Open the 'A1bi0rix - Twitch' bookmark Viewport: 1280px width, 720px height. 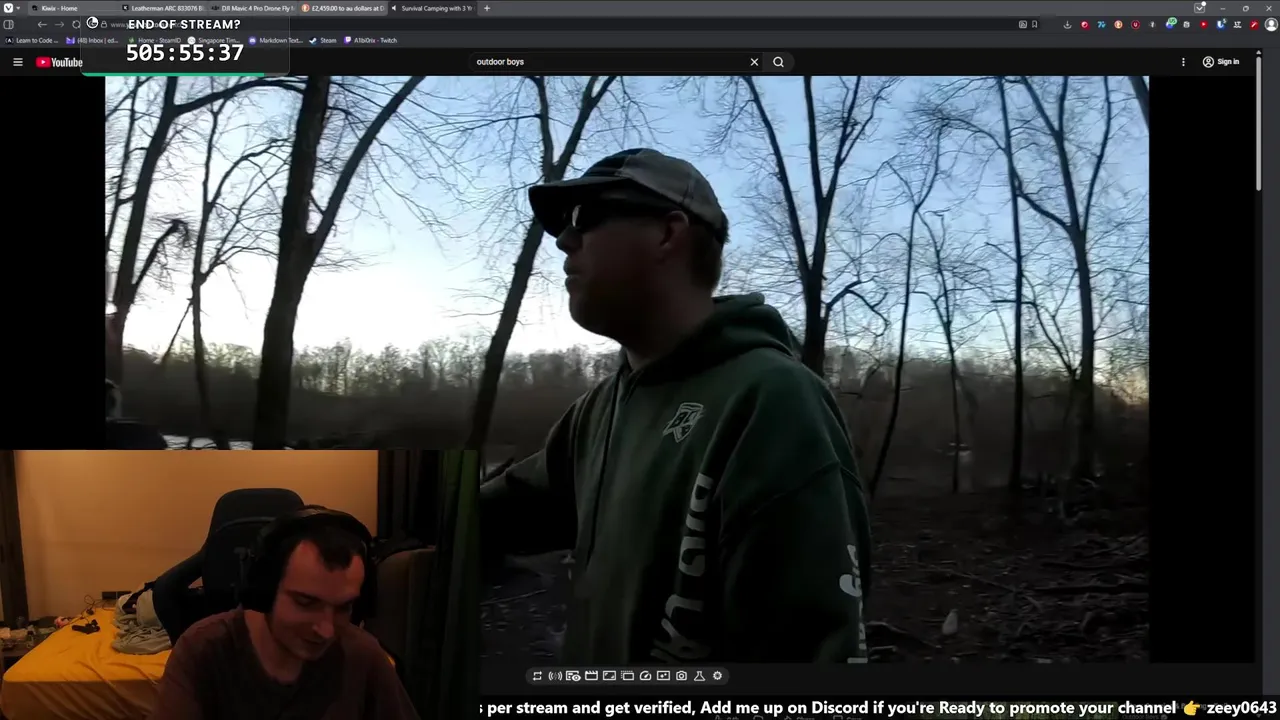coord(370,40)
